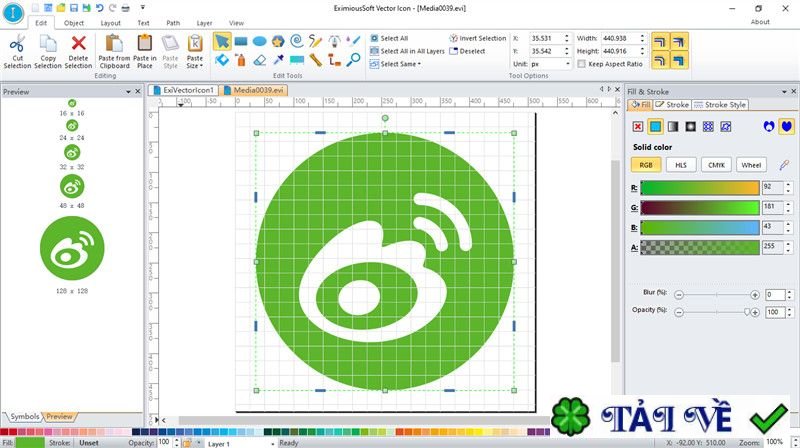
Task: Click the Invert Selection button
Action: click(x=477, y=38)
